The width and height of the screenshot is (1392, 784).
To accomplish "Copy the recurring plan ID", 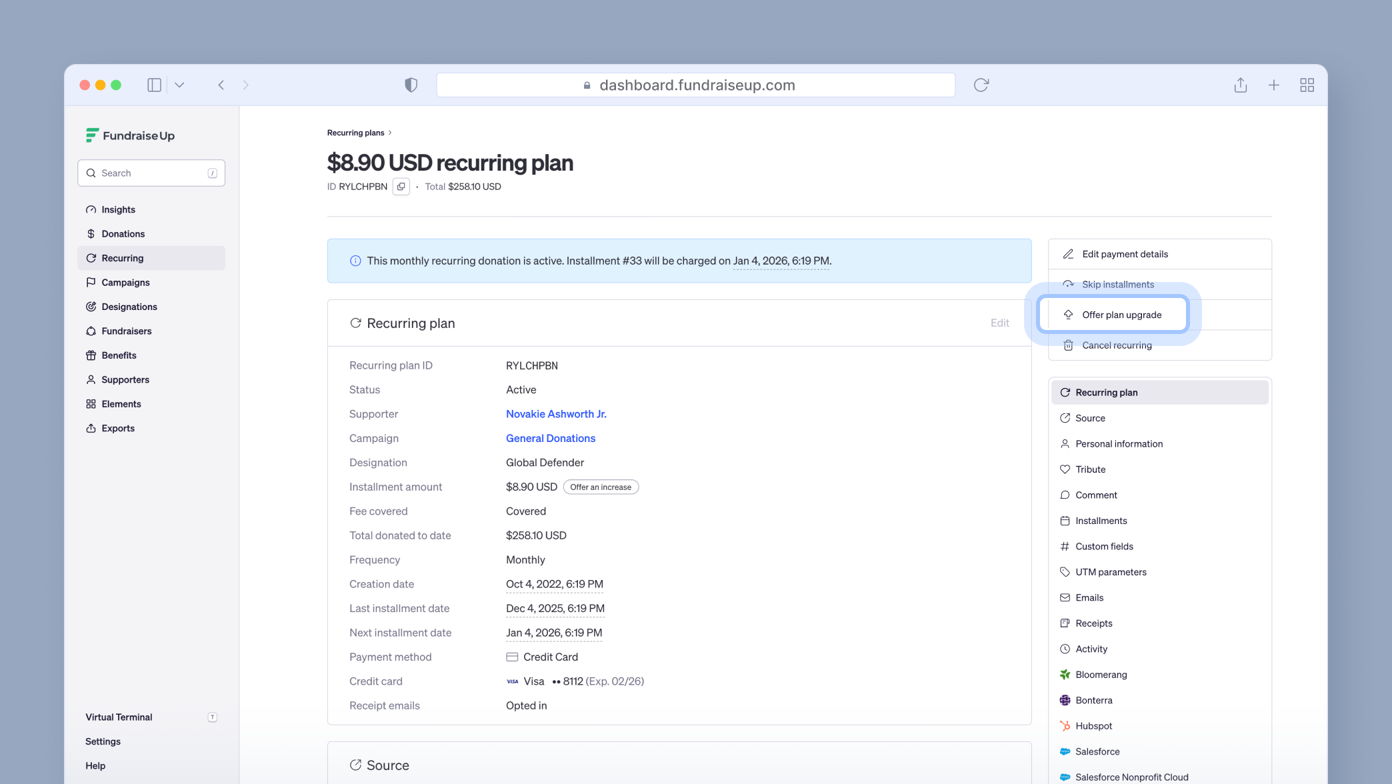I will pos(401,186).
